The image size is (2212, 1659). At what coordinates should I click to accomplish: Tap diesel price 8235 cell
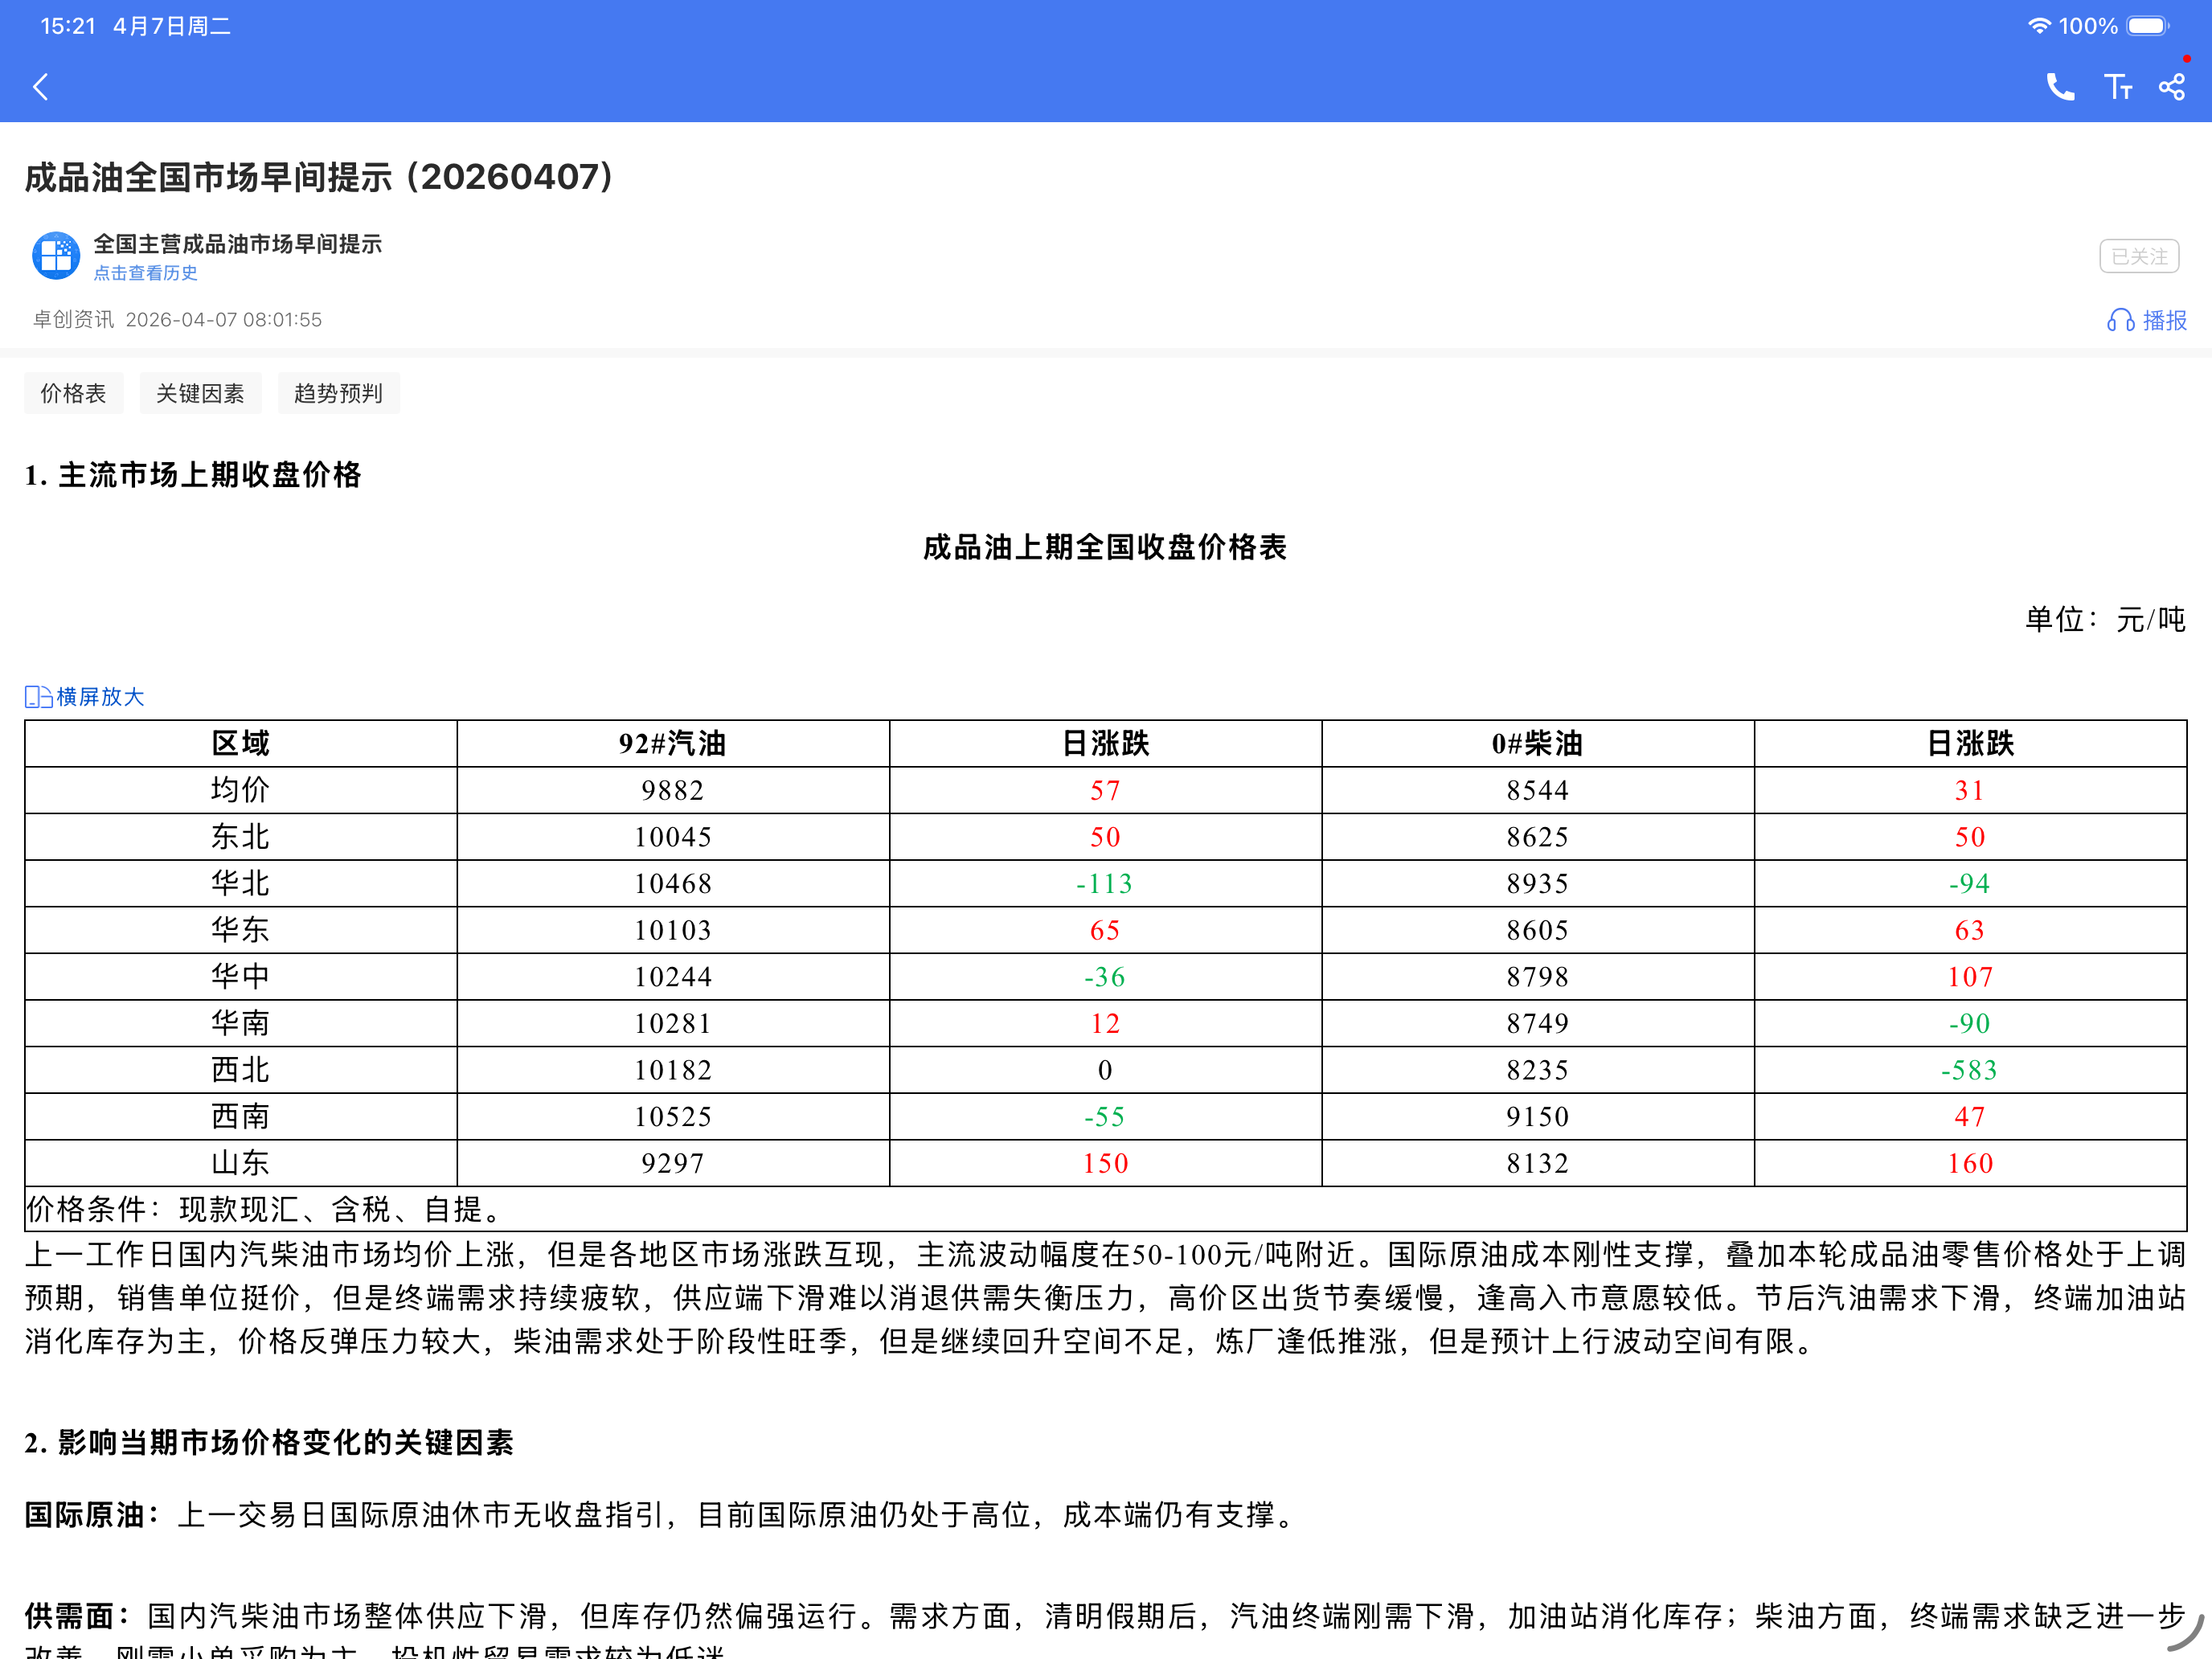point(1538,1070)
